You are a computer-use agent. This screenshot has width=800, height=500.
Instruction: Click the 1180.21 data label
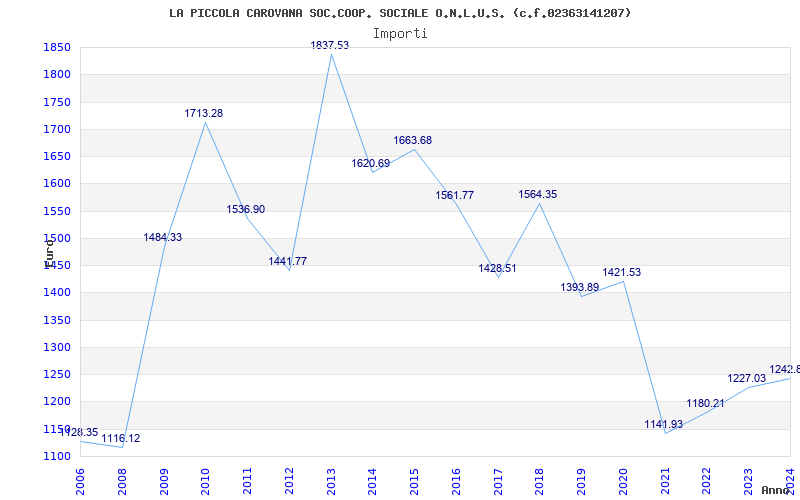[705, 404]
